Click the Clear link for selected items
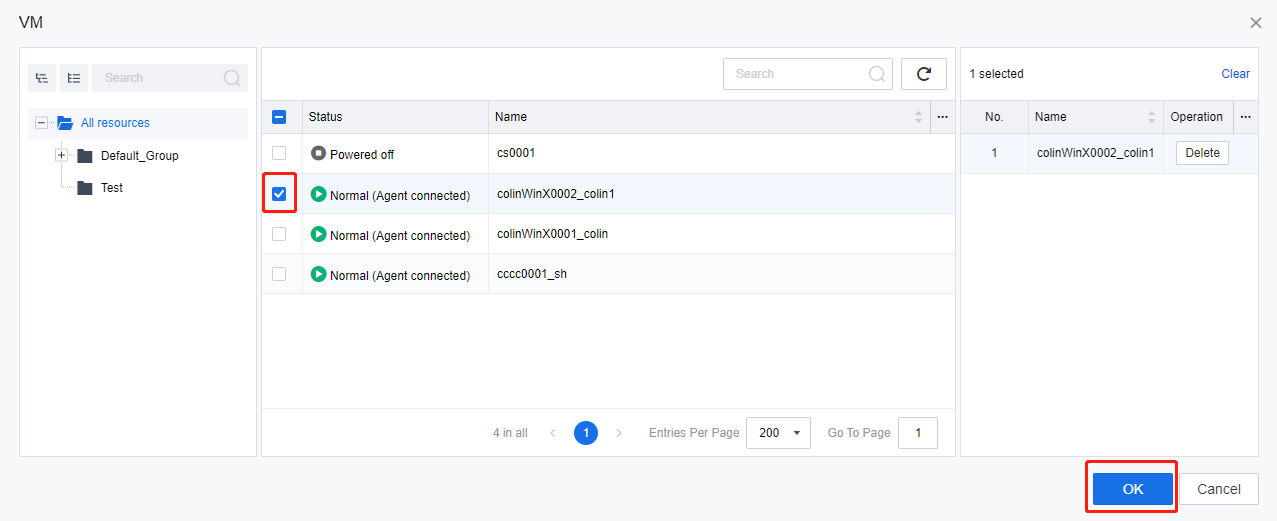The image size is (1277, 521). coord(1235,74)
